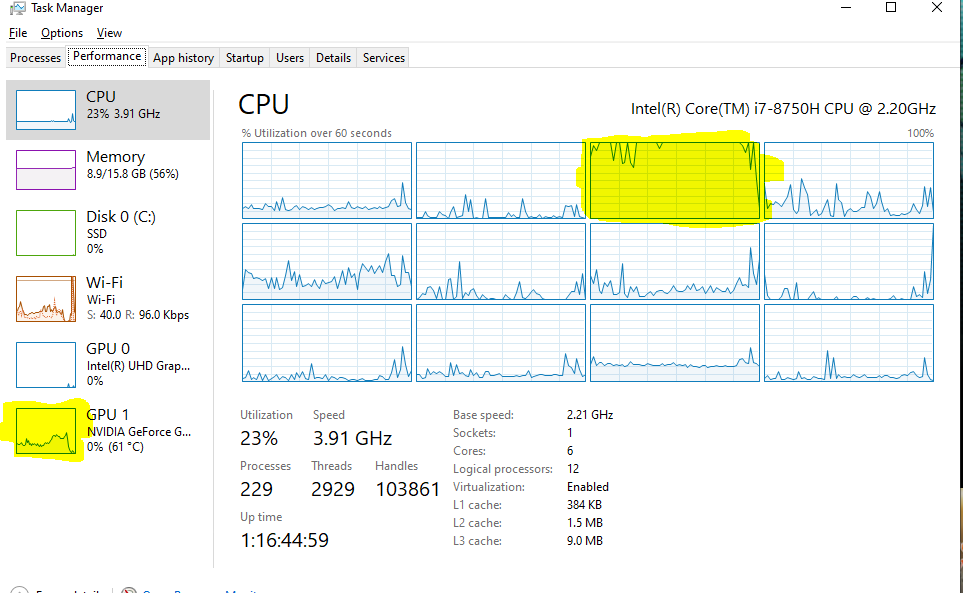The width and height of the screenshot is (963, 593).
Task: Select the Performance tab
Action: click(107, 56)
